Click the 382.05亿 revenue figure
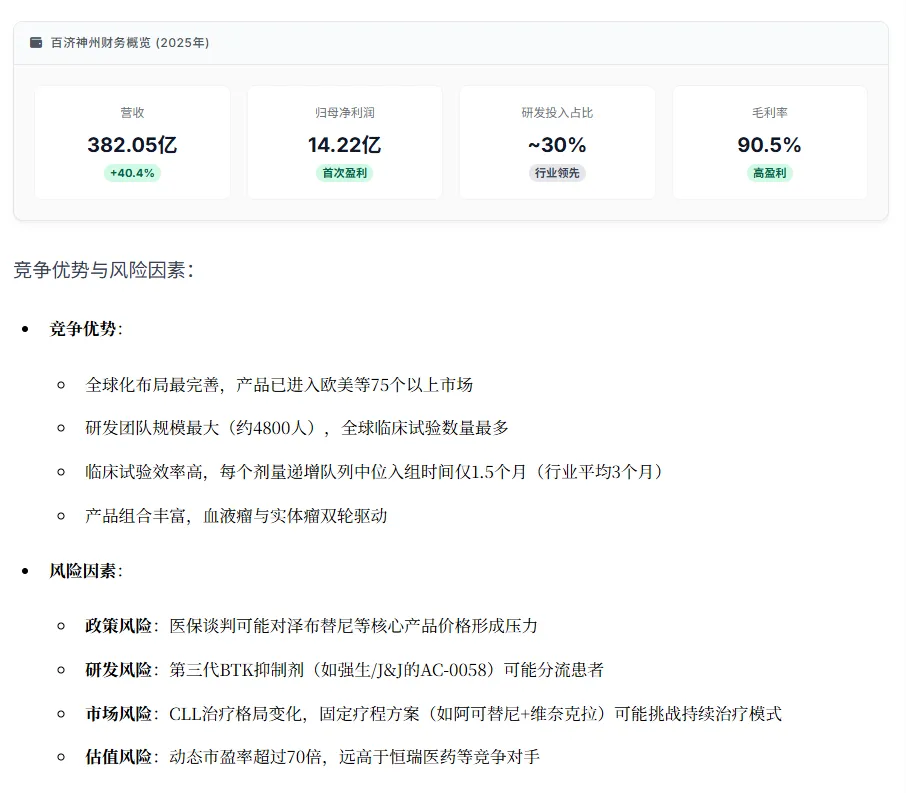The width and height of the screenshot is (906, 793). 132,144
